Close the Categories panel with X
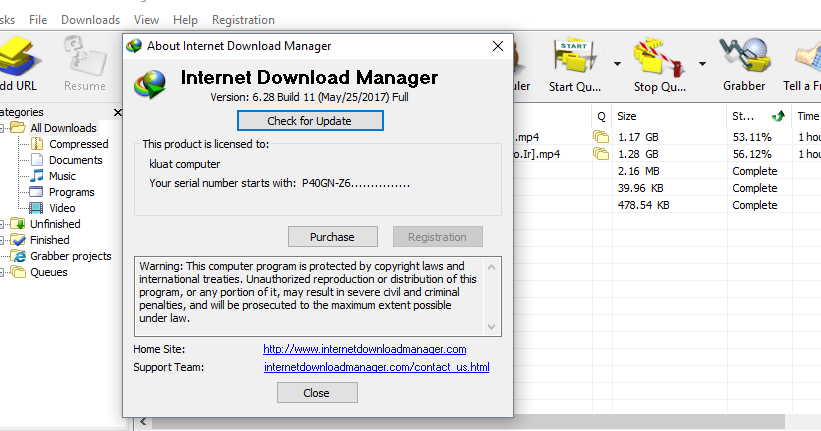Viewport: 821px width, 431px height. [118, 113]
